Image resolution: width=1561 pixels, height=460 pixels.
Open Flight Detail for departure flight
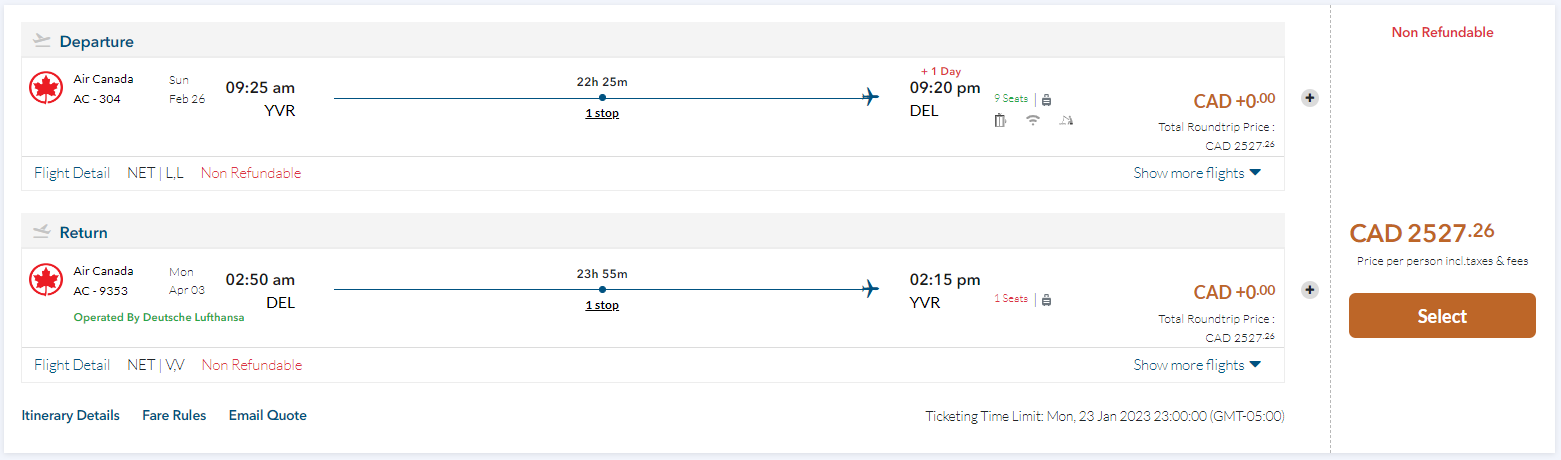(x=72, y=173)
